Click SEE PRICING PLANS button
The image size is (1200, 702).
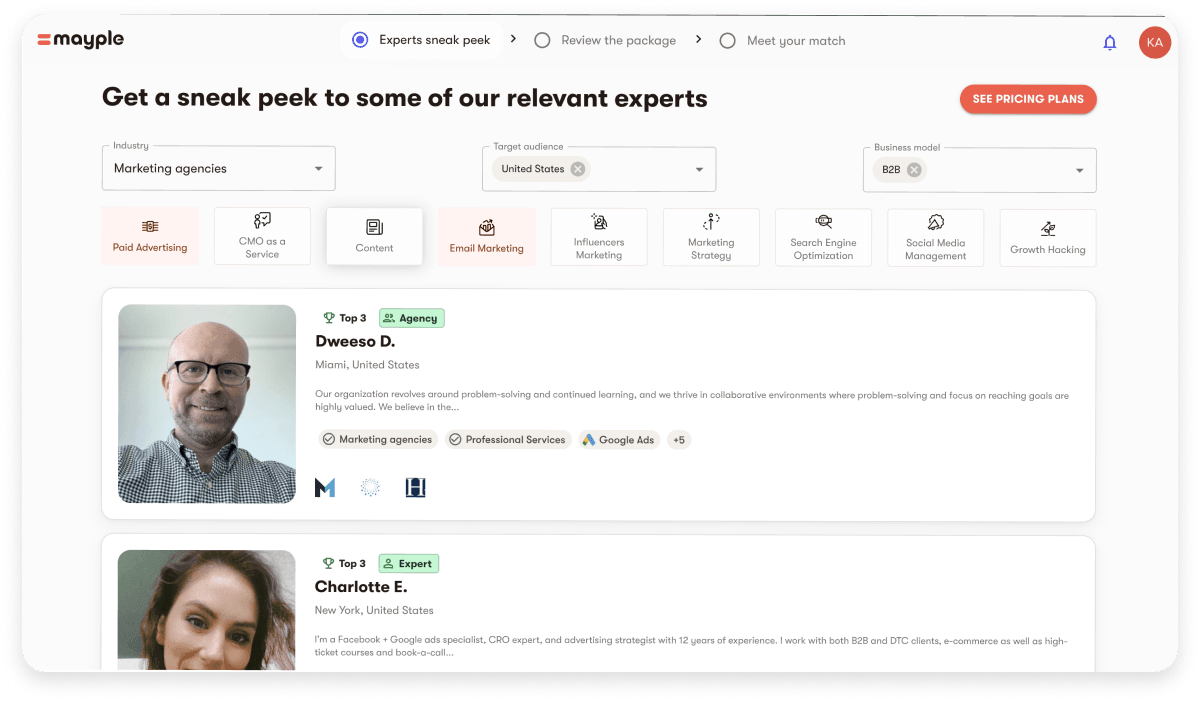pos(1028,99)
